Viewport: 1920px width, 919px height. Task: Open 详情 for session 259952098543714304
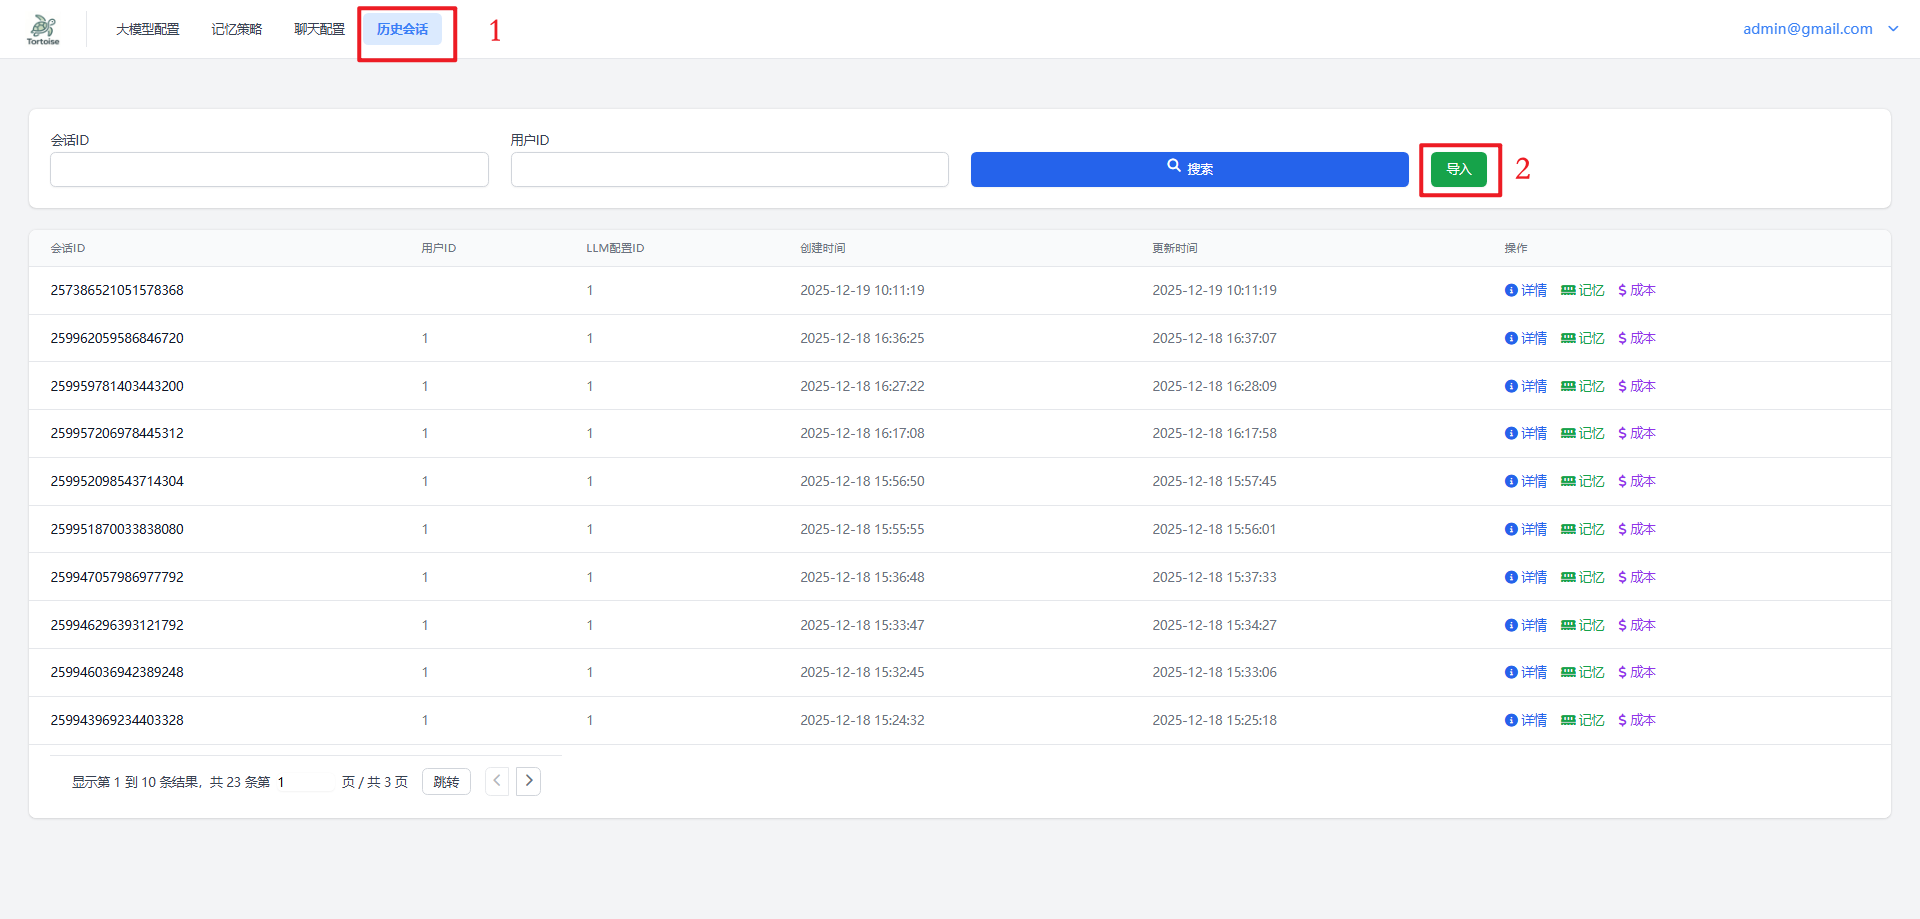pyautogui.click(x=1526, y=481)
